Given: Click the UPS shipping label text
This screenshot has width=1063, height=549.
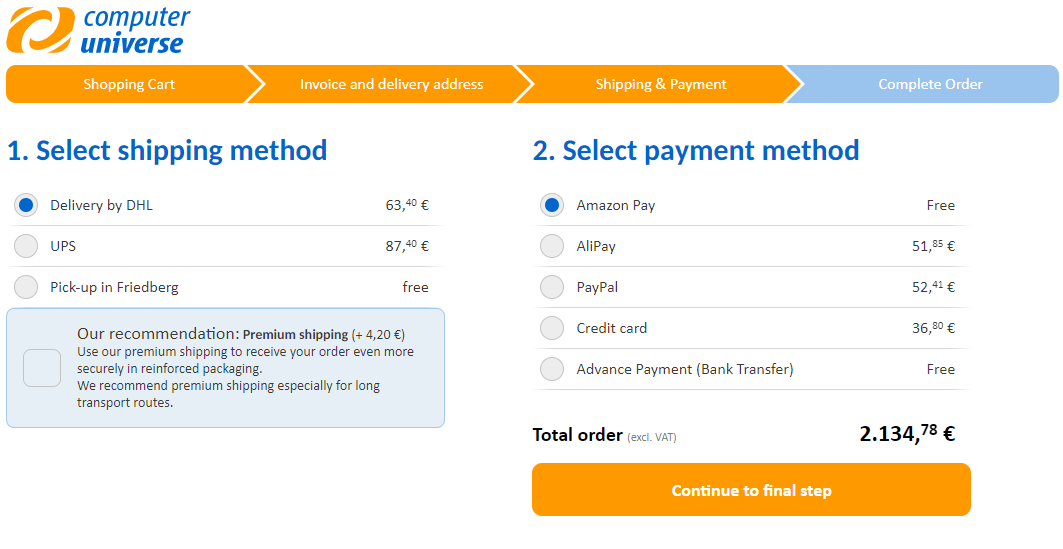Looking at the screenshot, I should coord(63,246).
